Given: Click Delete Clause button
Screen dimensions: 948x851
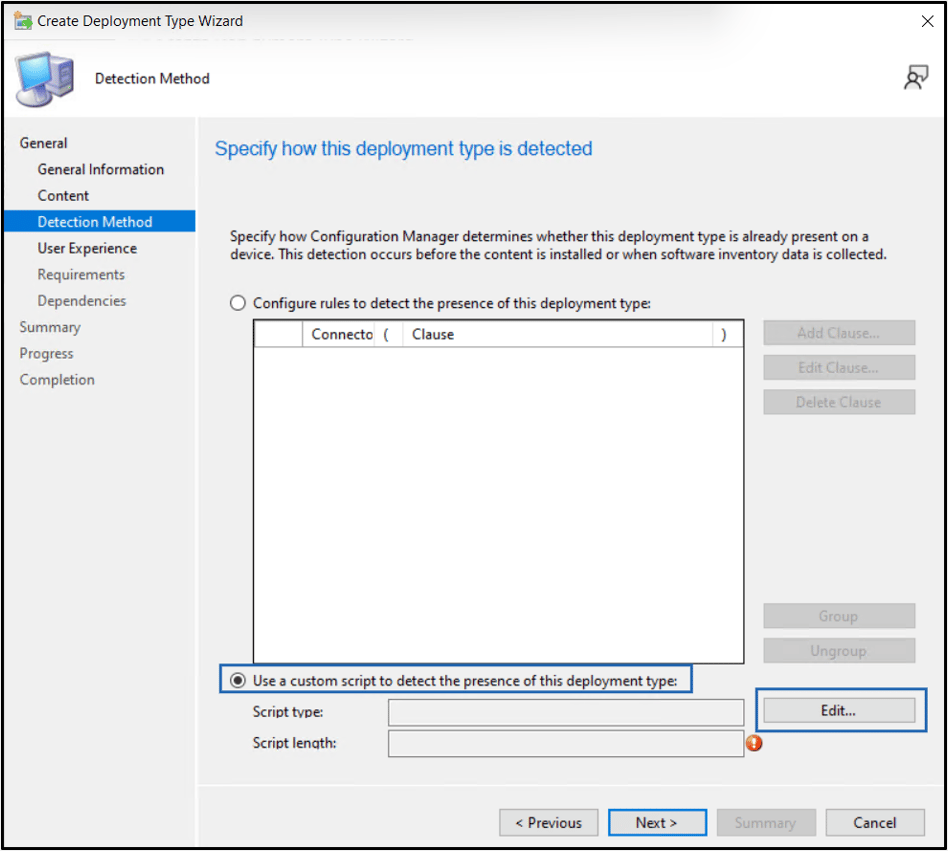Looking at the screenshot, I should [x=839, y=402].
